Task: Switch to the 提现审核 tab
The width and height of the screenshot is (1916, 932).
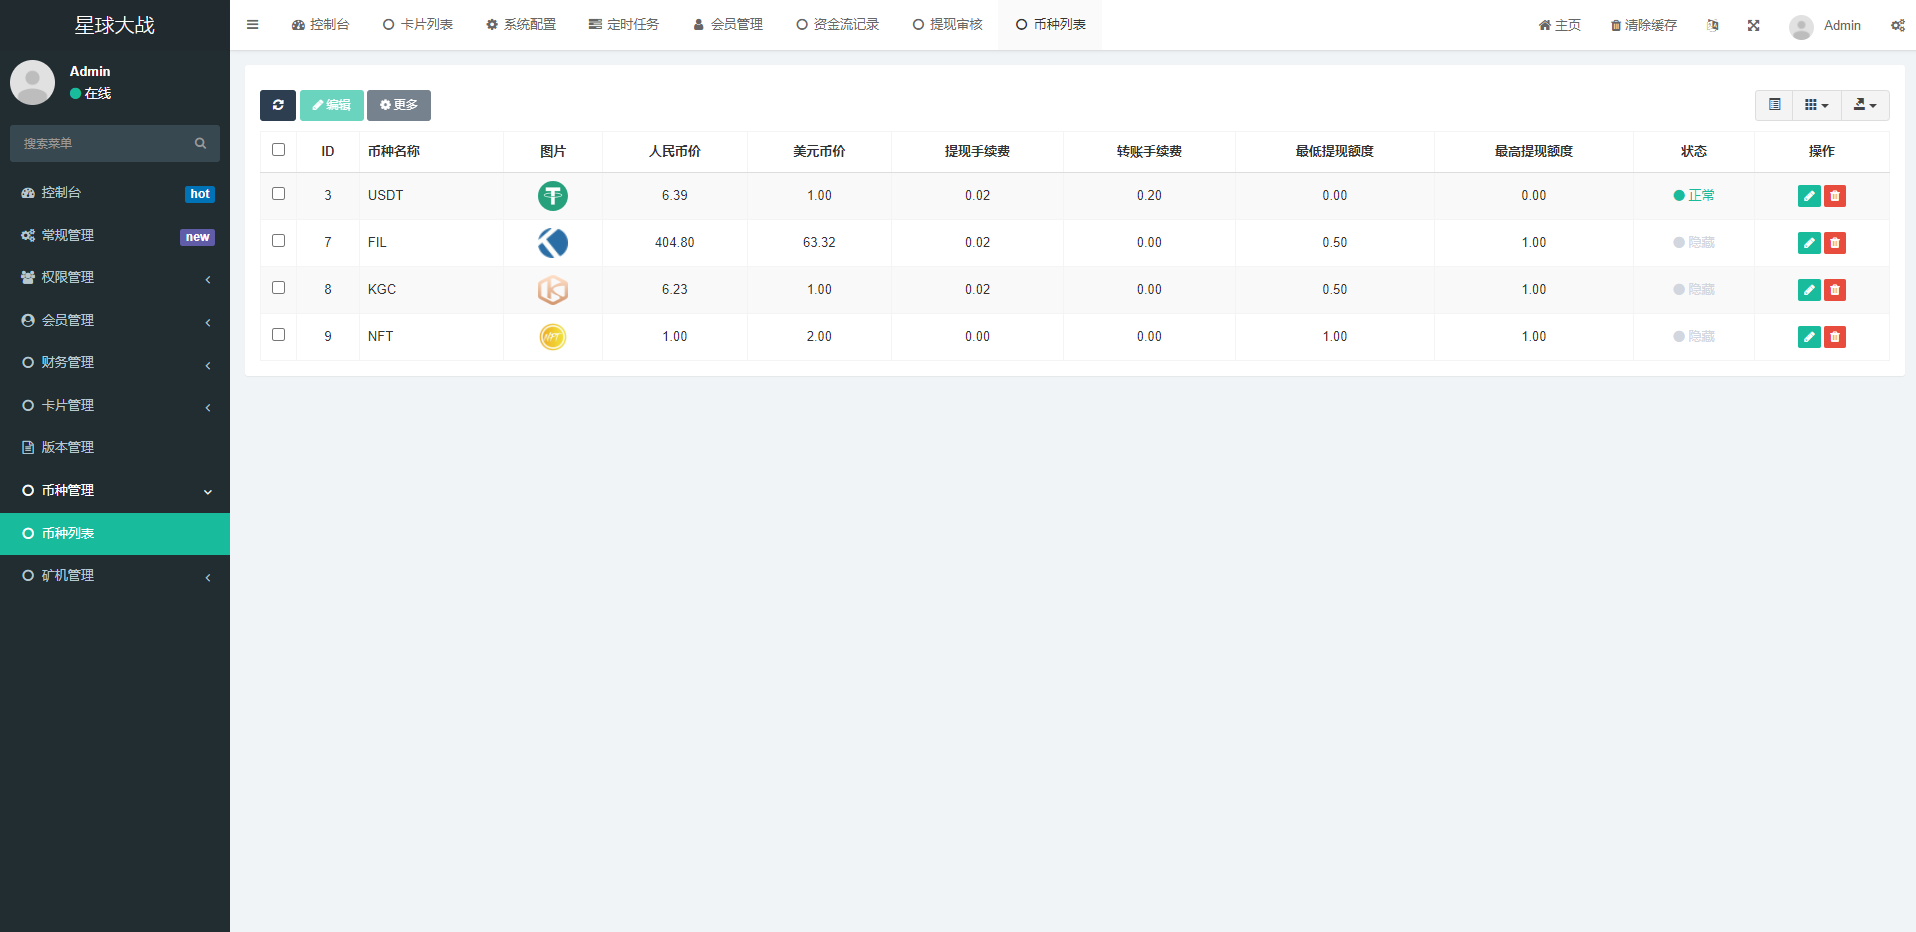Action: tap(946, 23)
